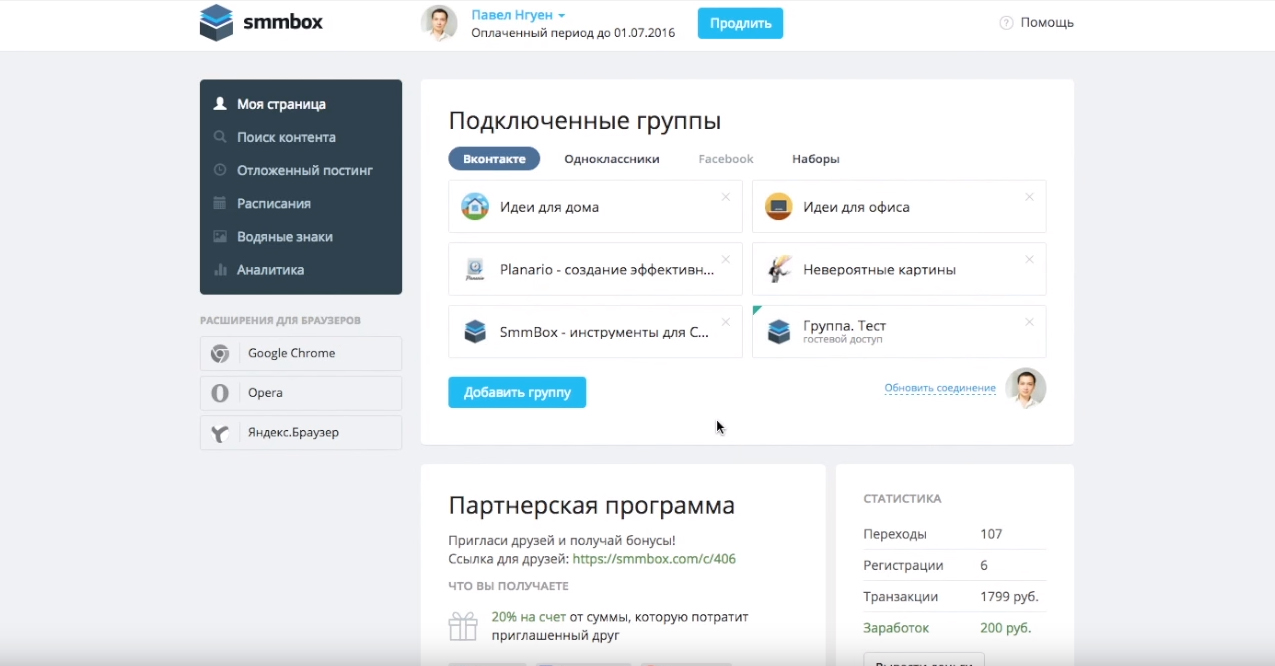Click the Расписания calendar icon

click(x=220, y=204)
